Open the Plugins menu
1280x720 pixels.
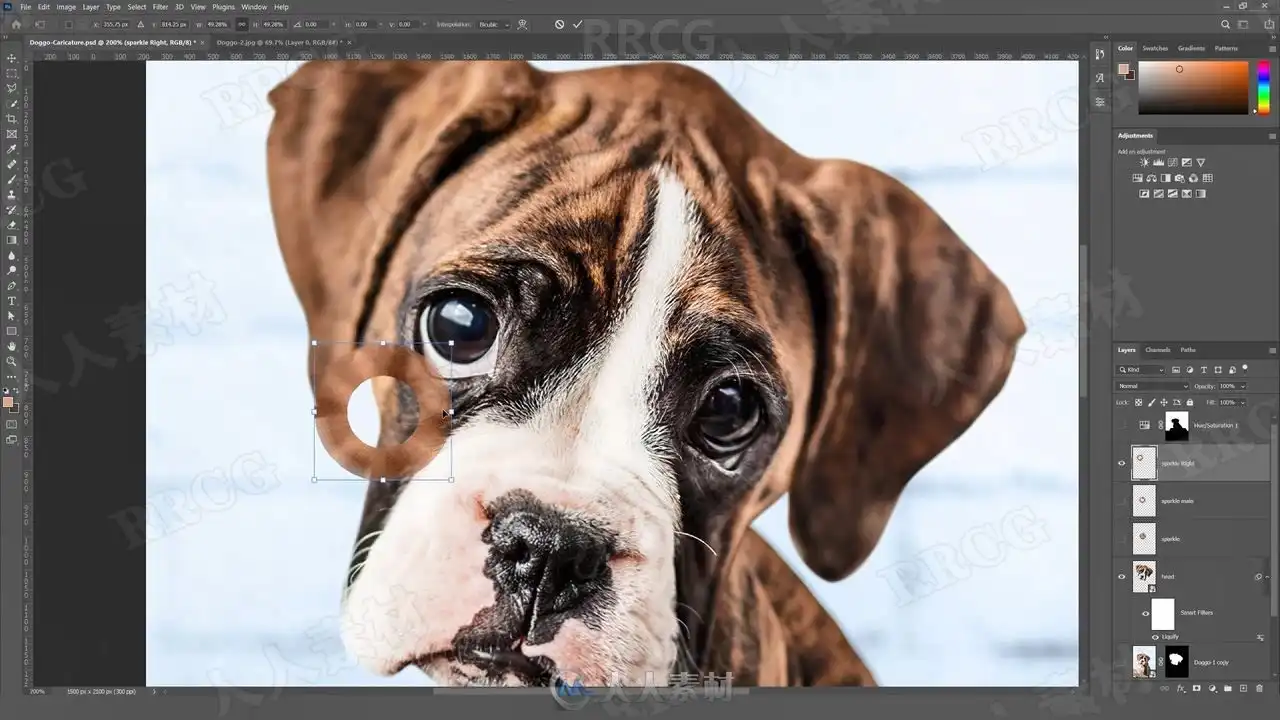click(223, 7)
